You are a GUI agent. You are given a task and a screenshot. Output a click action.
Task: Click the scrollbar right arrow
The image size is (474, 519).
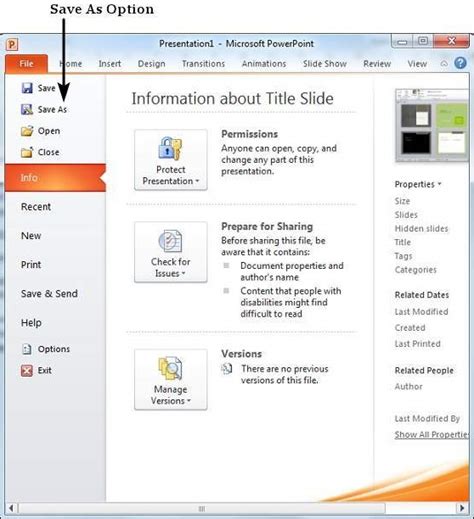click(x=462, y=509)
